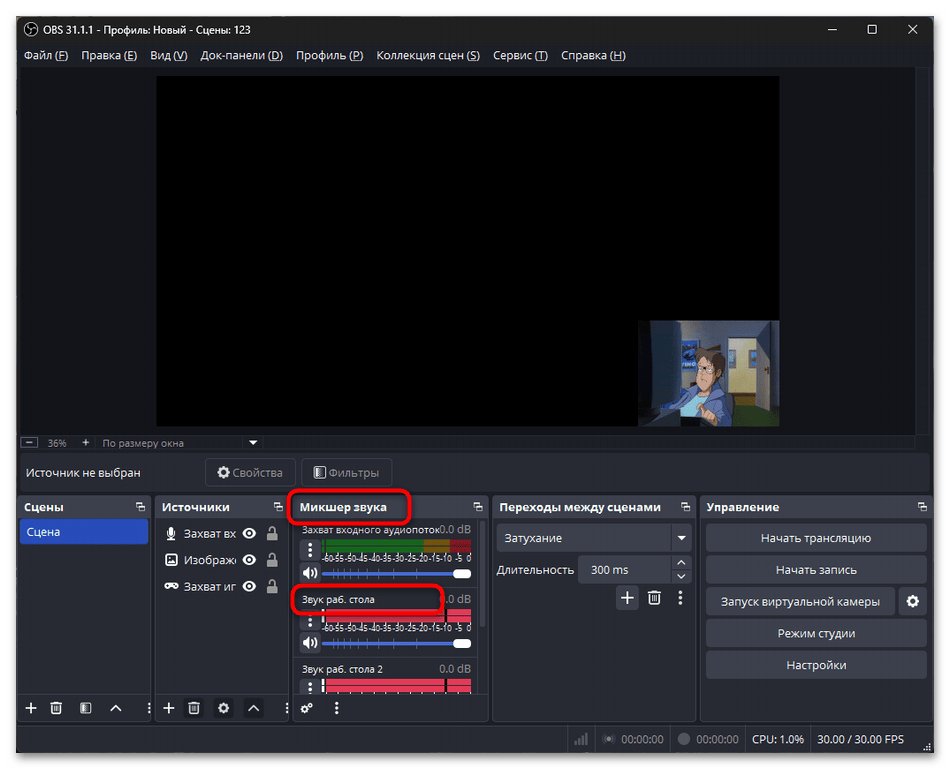Expand the Затухание transition dropdown

[x=682, y=538]
